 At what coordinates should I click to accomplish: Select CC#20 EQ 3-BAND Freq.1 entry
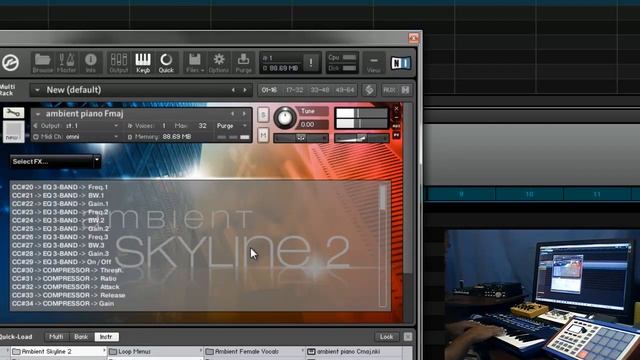pos(60,187)
